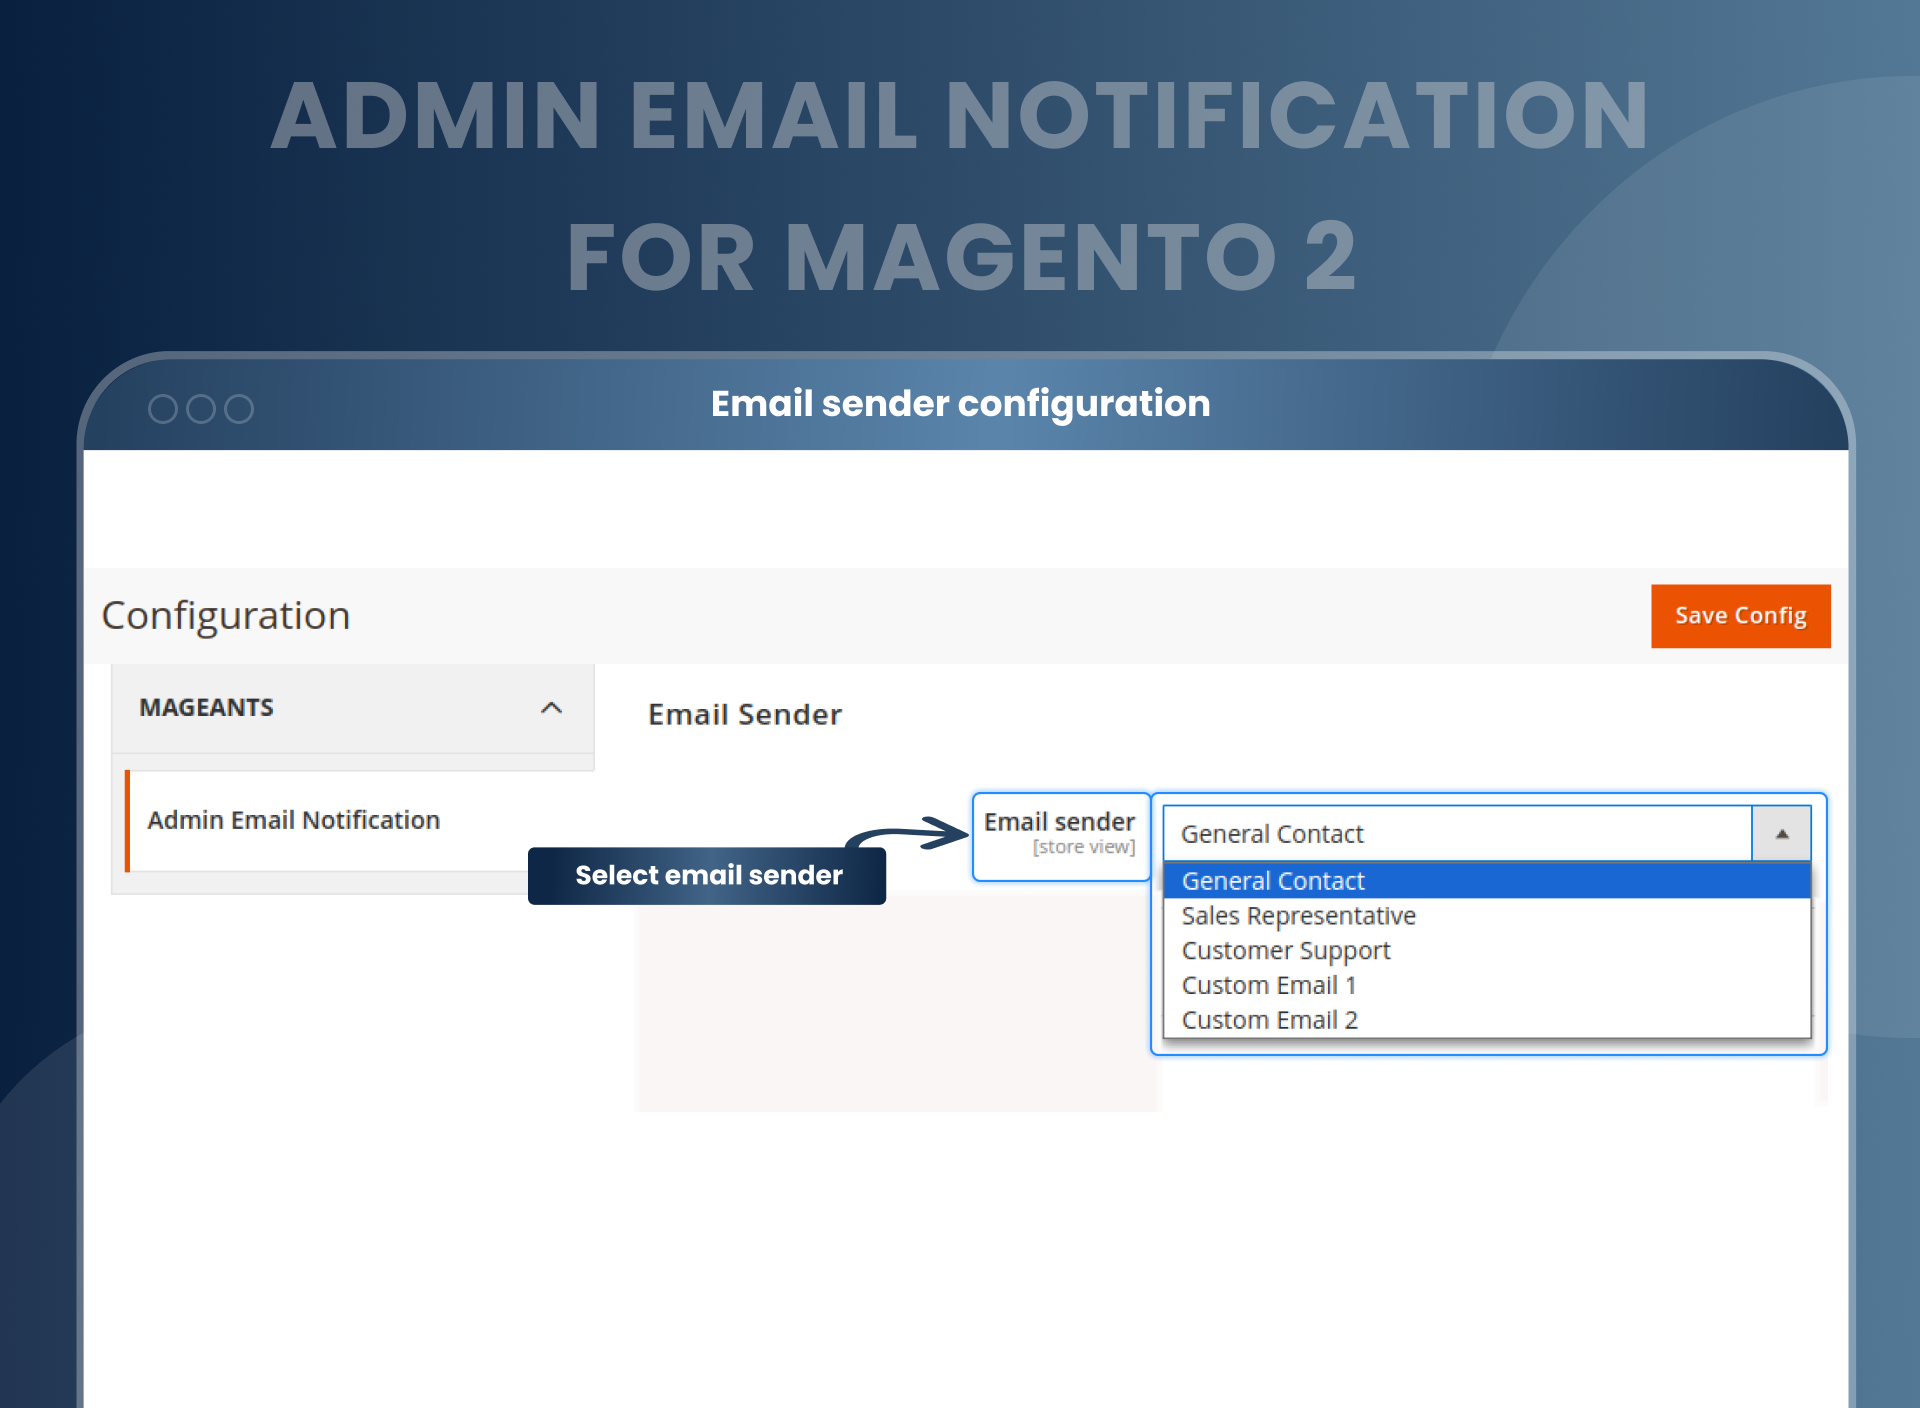Click the Email sender configuration title
This screenshot has height=1408, width=1920.
click(960, 404)
